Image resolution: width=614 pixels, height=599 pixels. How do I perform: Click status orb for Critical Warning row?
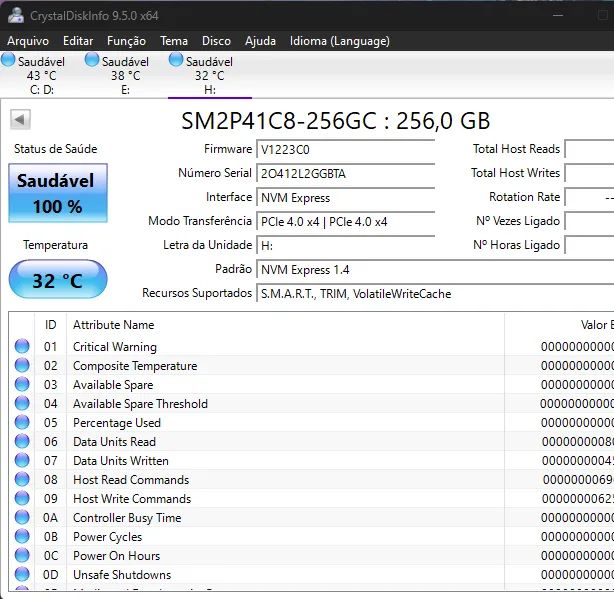coord(22,346)
